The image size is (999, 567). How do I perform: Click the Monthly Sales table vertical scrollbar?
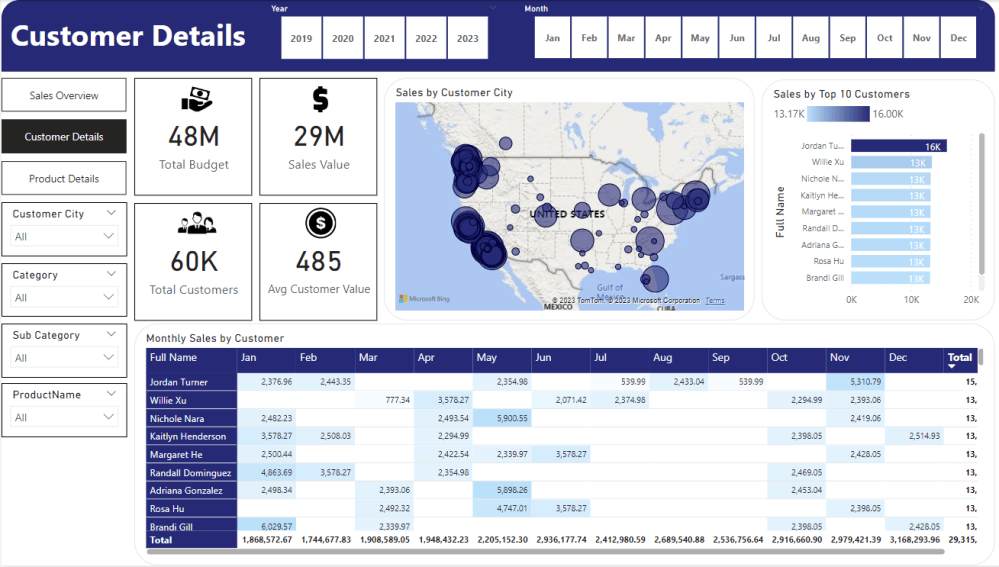click(x=982, y=357)
